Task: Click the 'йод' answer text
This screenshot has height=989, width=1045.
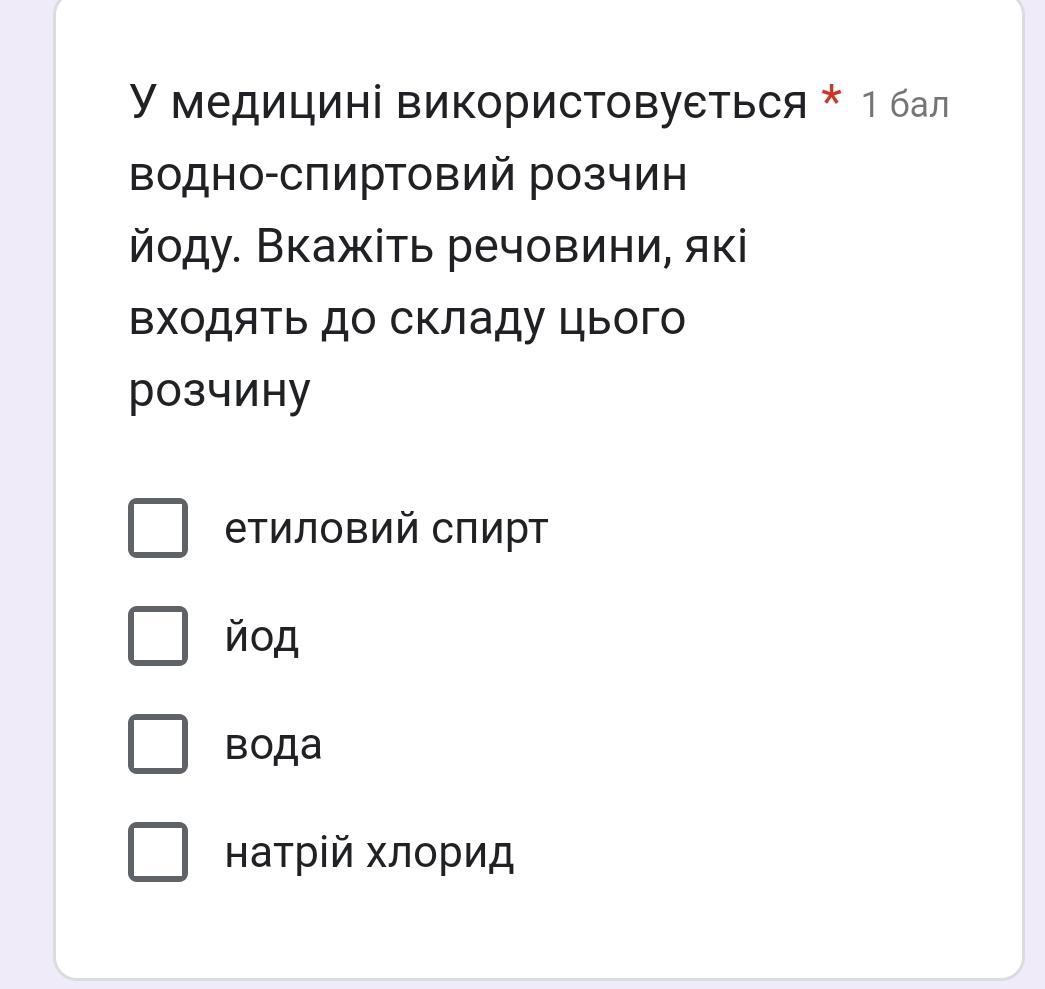Action: [x=261, y=636]
